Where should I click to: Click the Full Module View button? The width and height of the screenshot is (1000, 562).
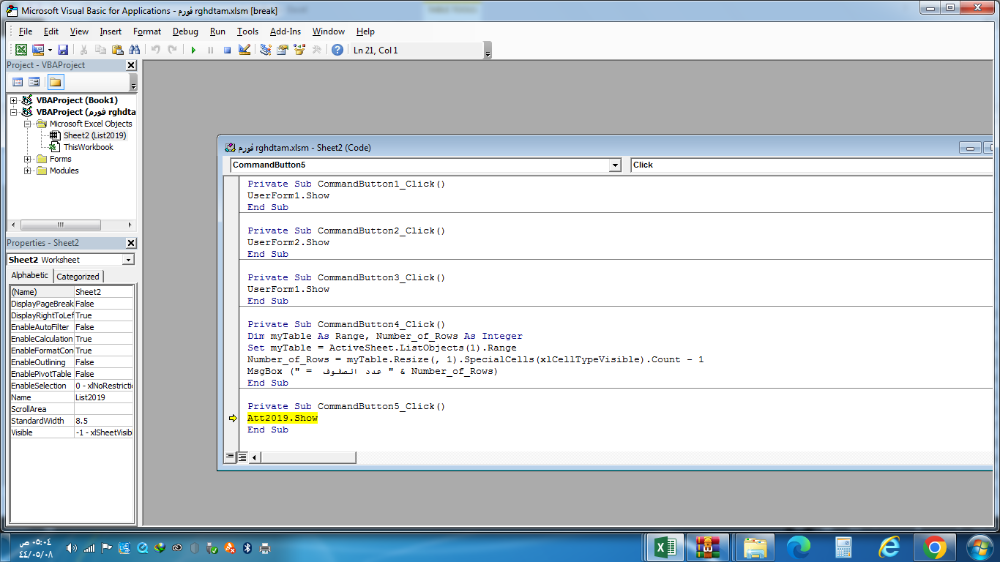(242, 457)
